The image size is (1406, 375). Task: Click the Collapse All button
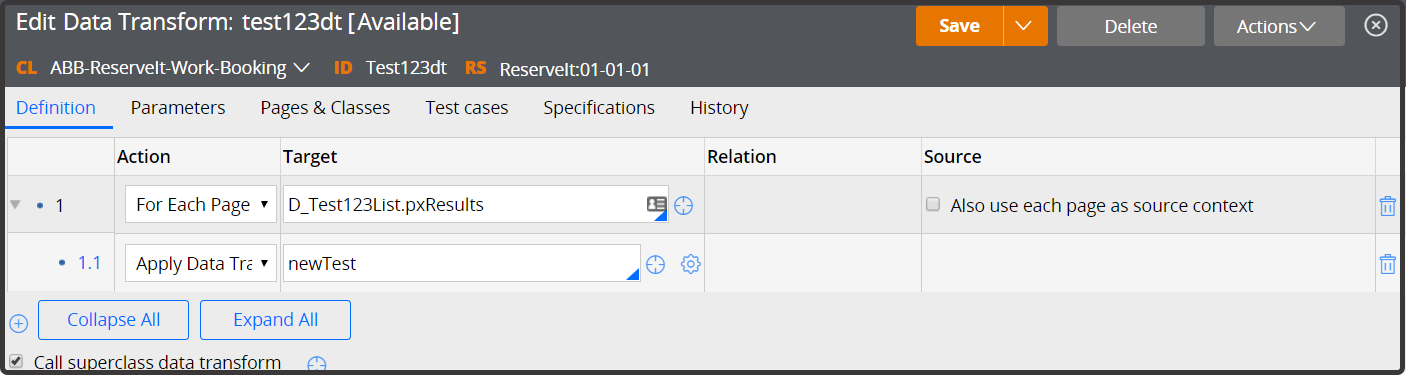[x=114, y=320]
